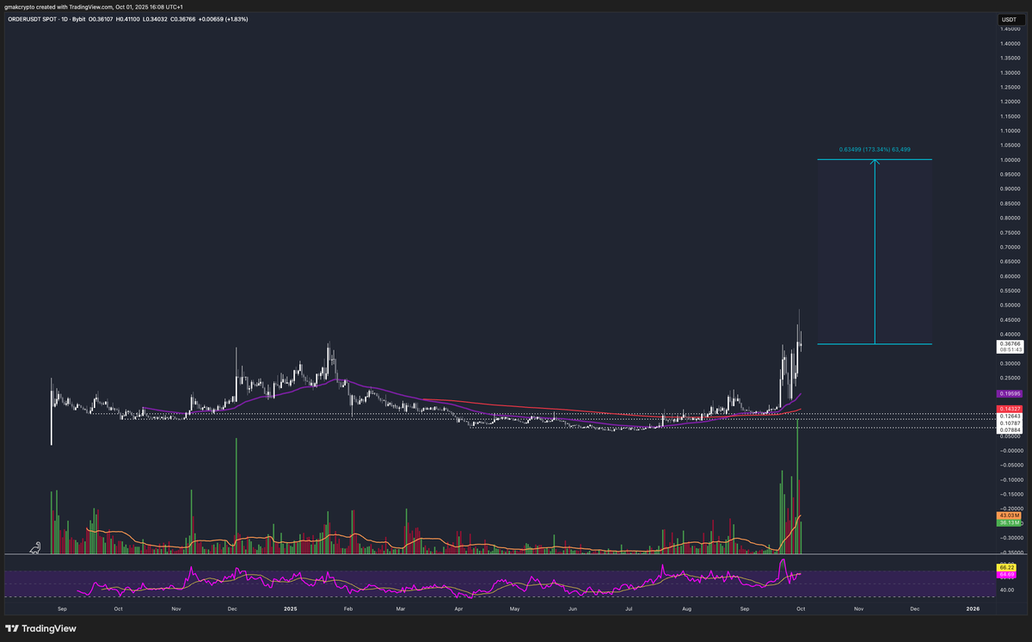Click the red moving average label 0.14327
Screen dimensions: 1032x642
(x=1008, y=408)
